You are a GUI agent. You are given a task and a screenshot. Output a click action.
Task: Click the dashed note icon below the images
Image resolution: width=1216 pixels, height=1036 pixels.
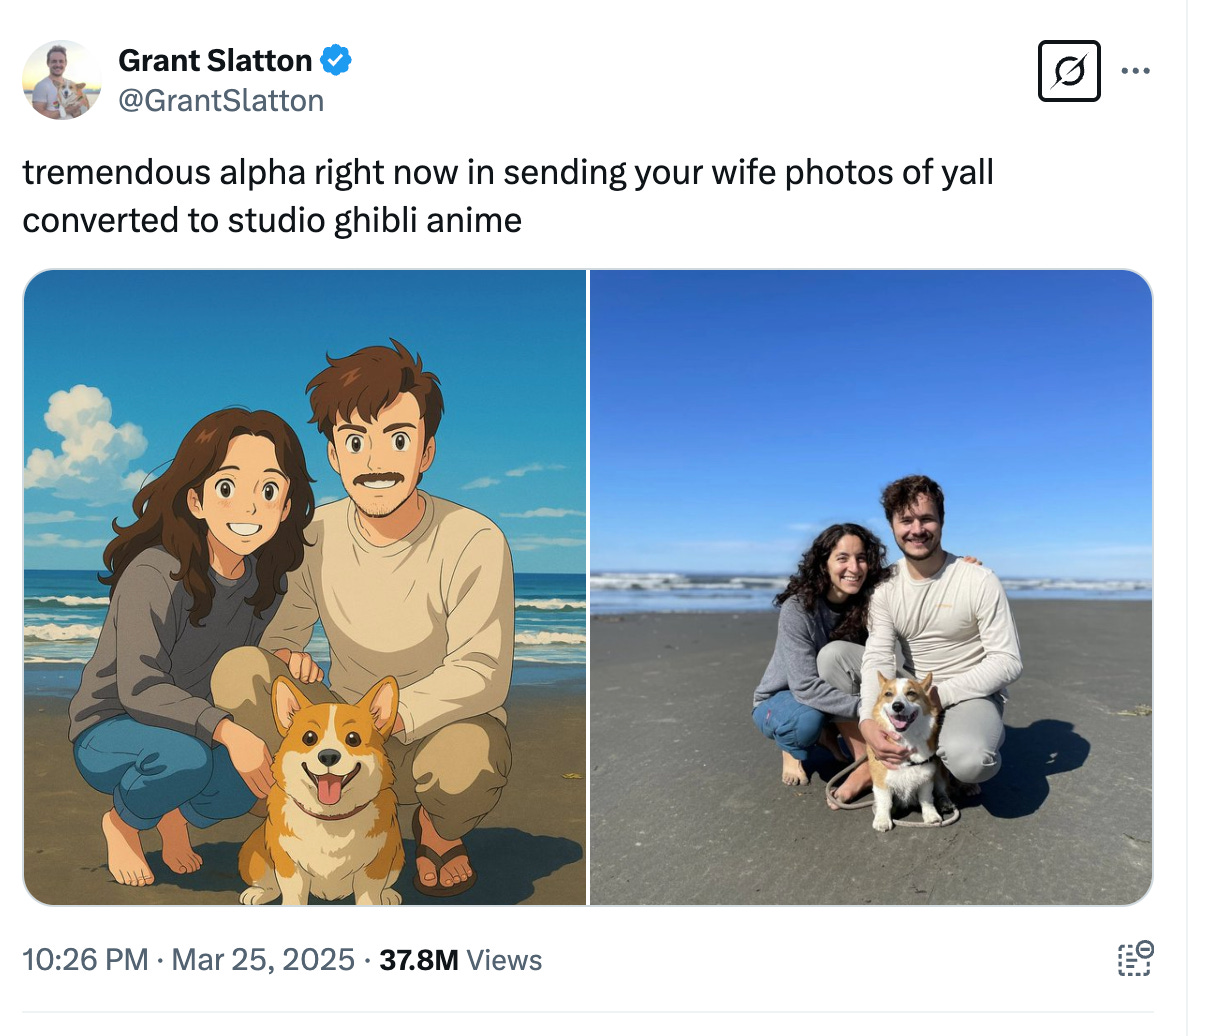[x=1135, y=958]
